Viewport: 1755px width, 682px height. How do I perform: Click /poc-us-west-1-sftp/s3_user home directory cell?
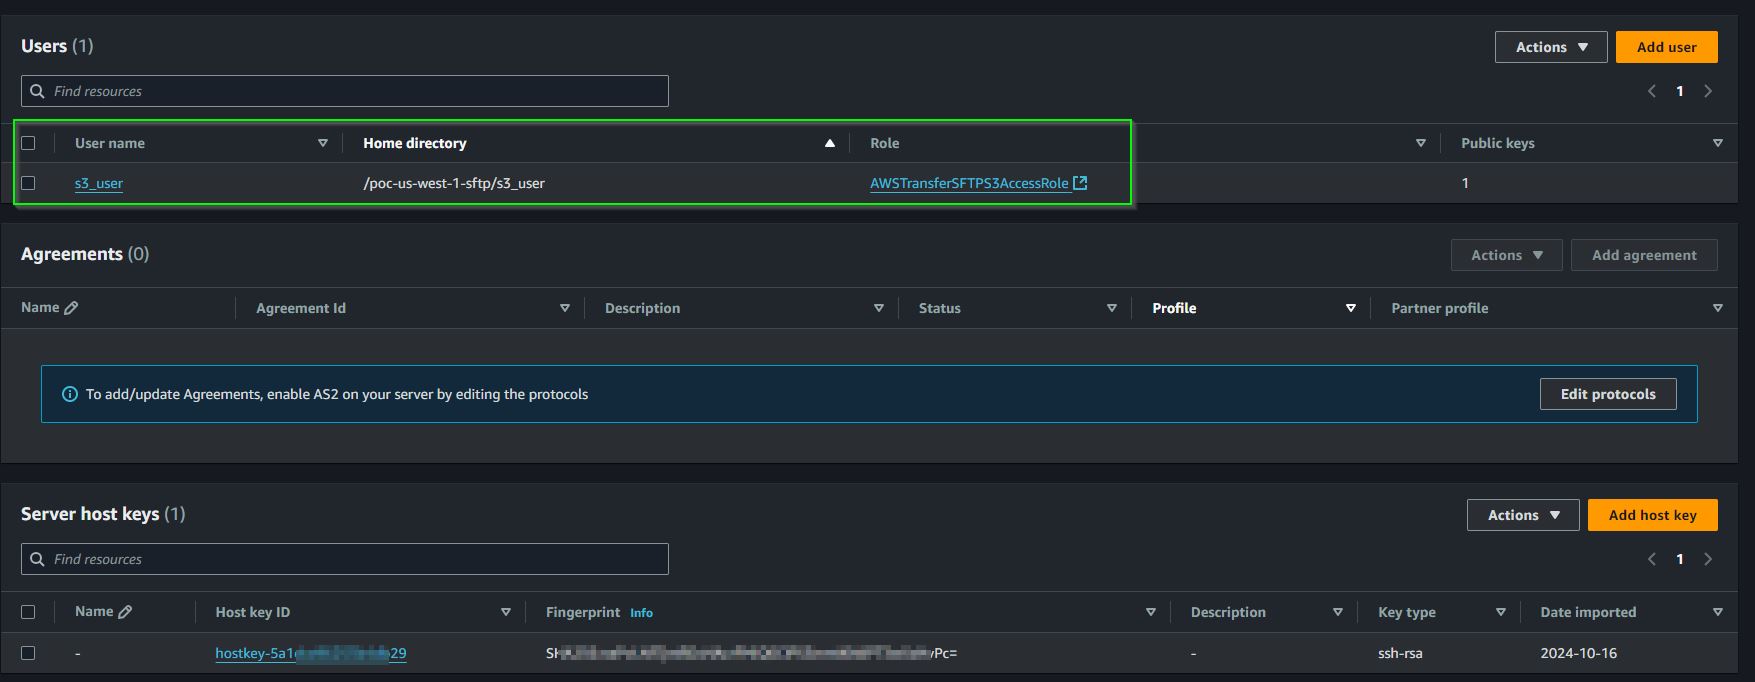click(454, 183)
